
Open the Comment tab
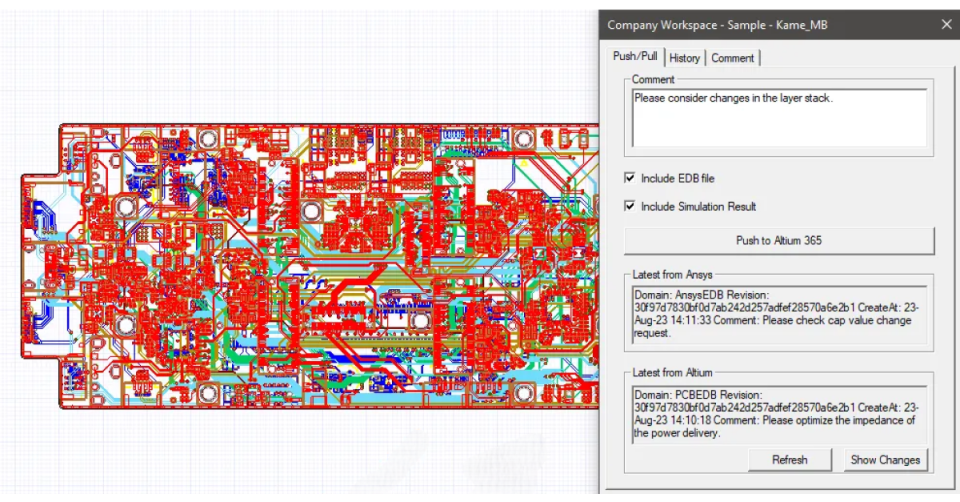pos(732,58)
